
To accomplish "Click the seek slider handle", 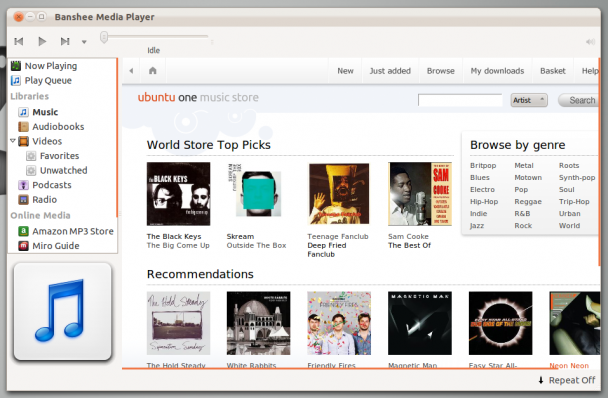I will (x=104, y=38).
